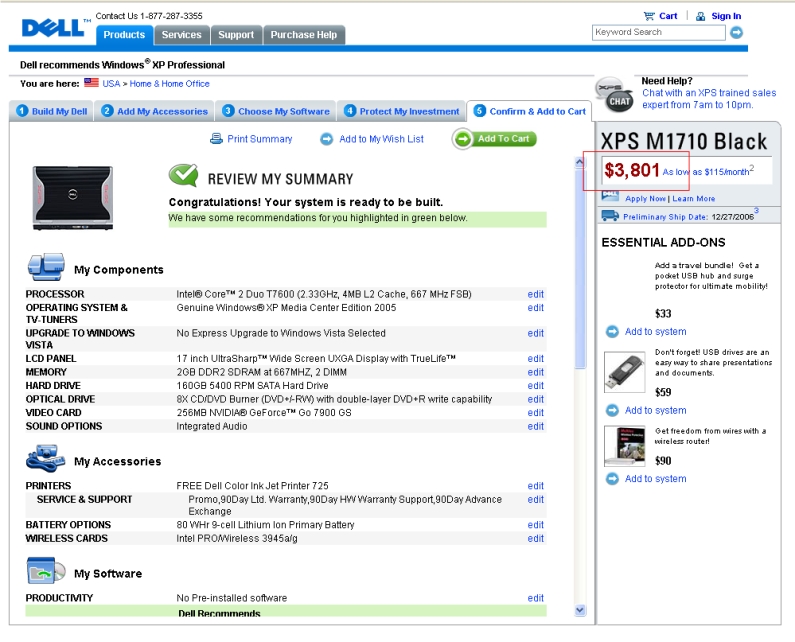Go to step 3 Choose My Software
Viewport: 795px width, 642px height.
coord(276,111)
